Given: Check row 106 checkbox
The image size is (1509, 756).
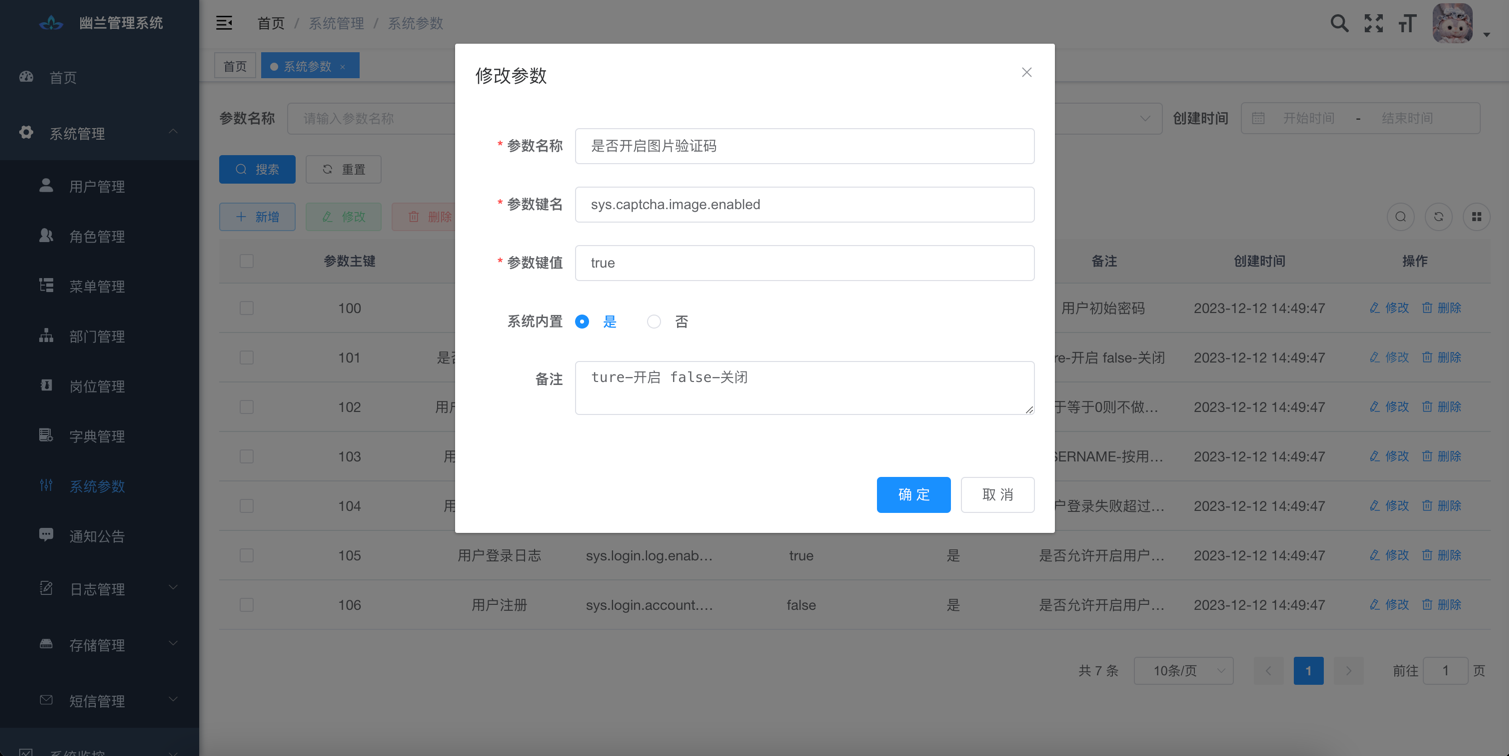Looking at the screenshot, I should pos(247,605).
